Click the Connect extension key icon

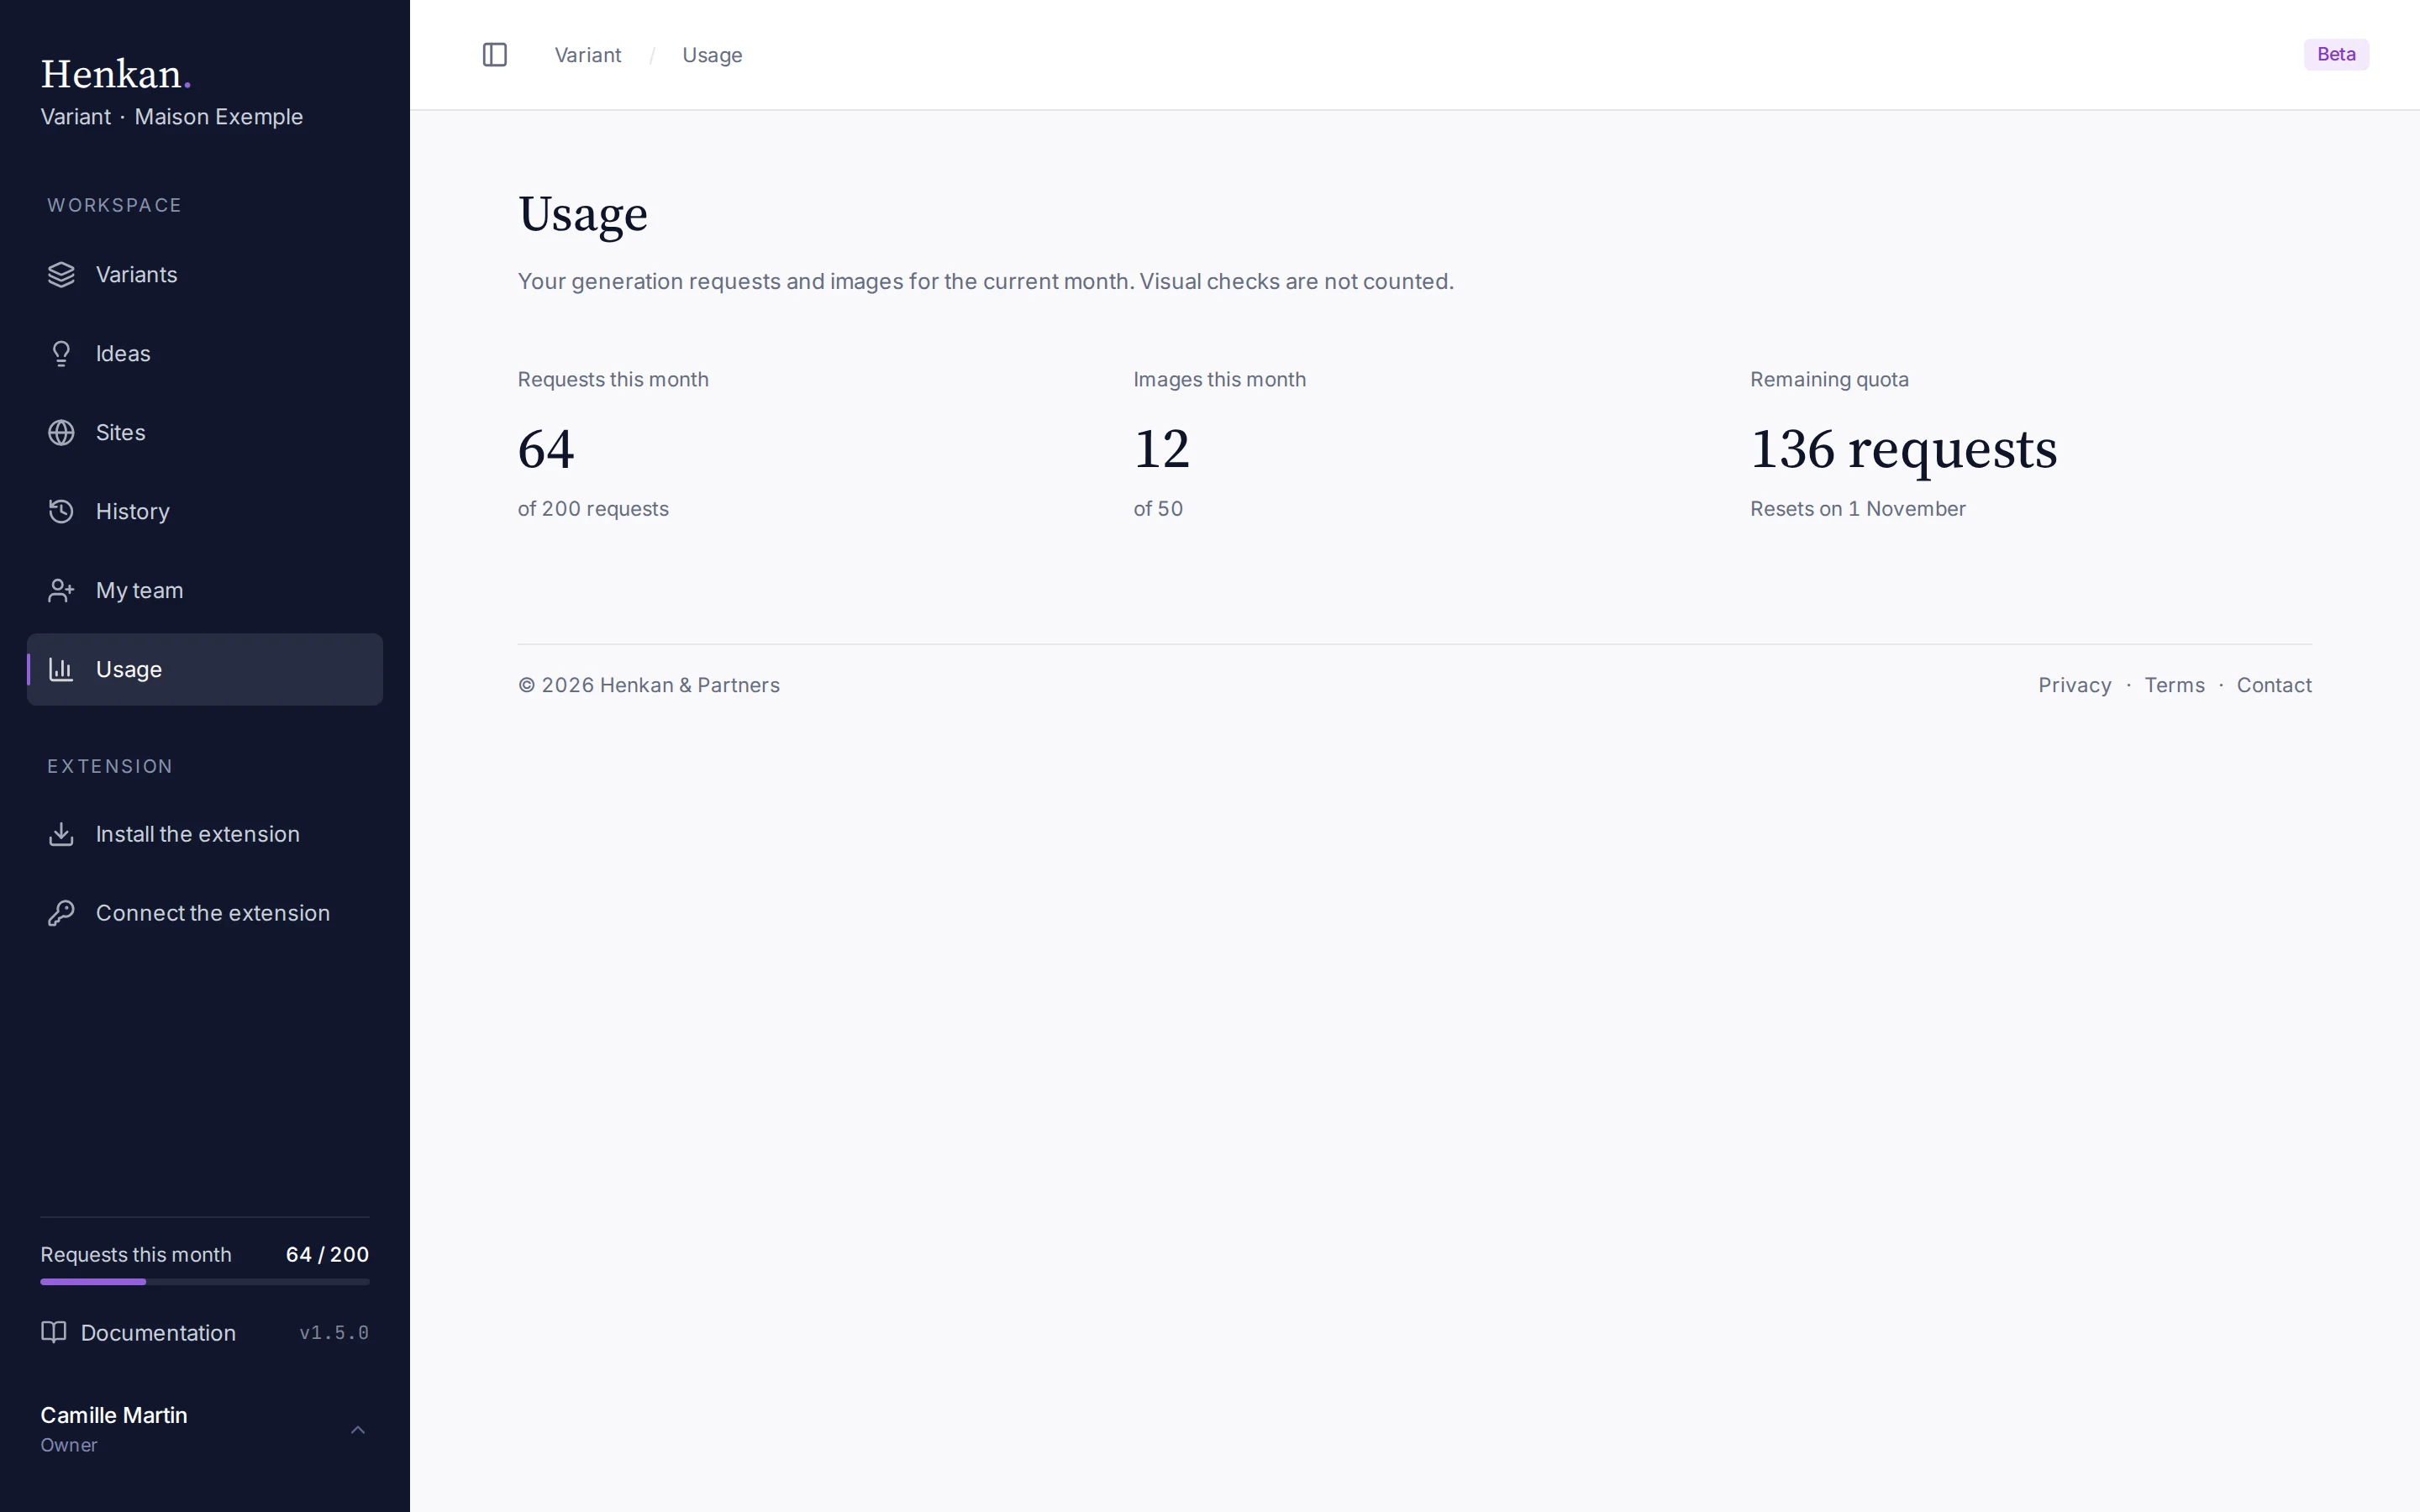[61, 913]
